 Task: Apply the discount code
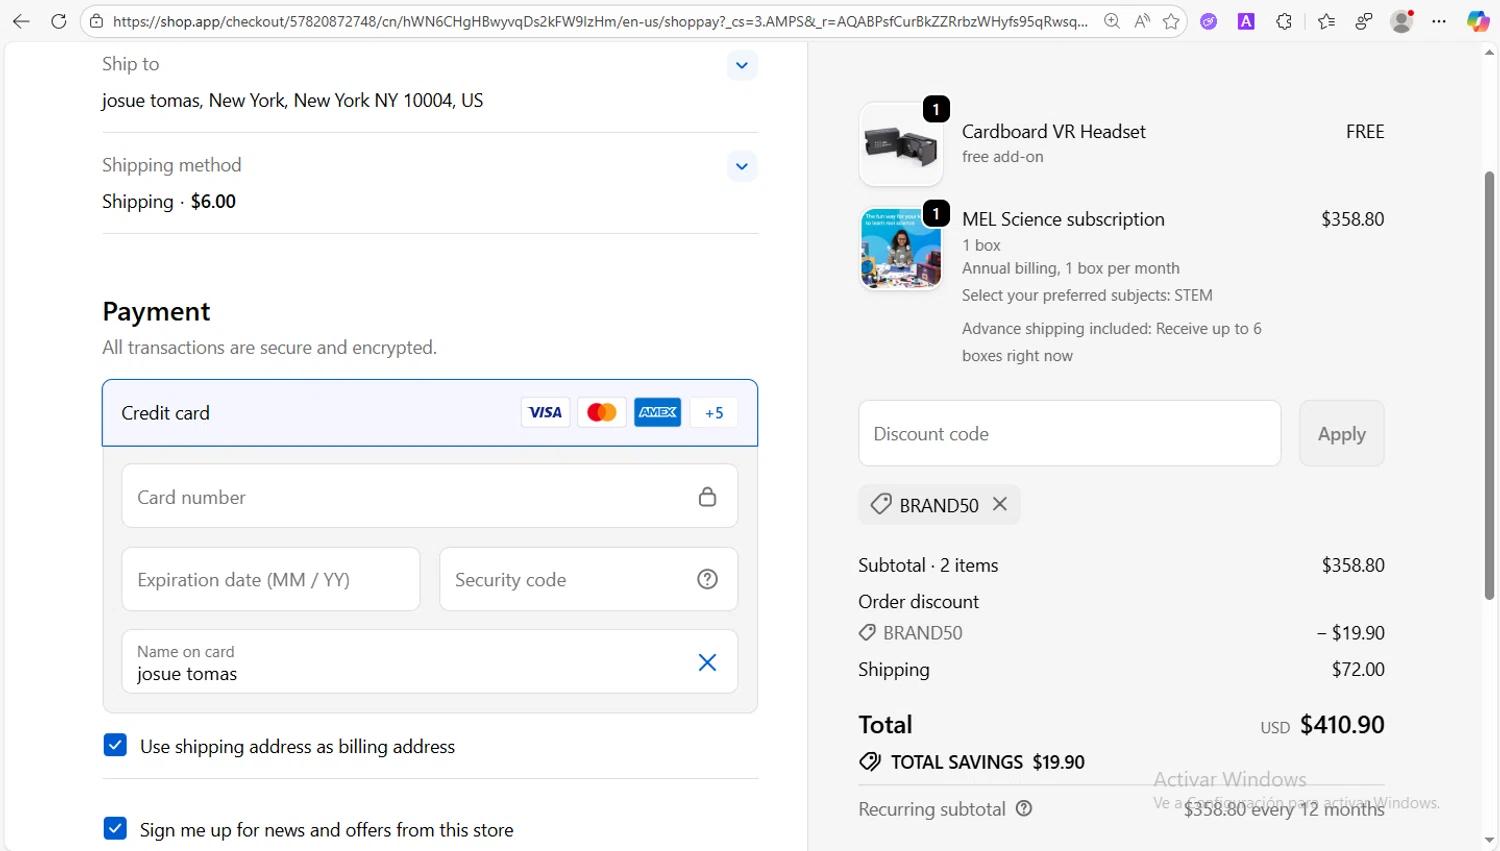pos(1341,433)
